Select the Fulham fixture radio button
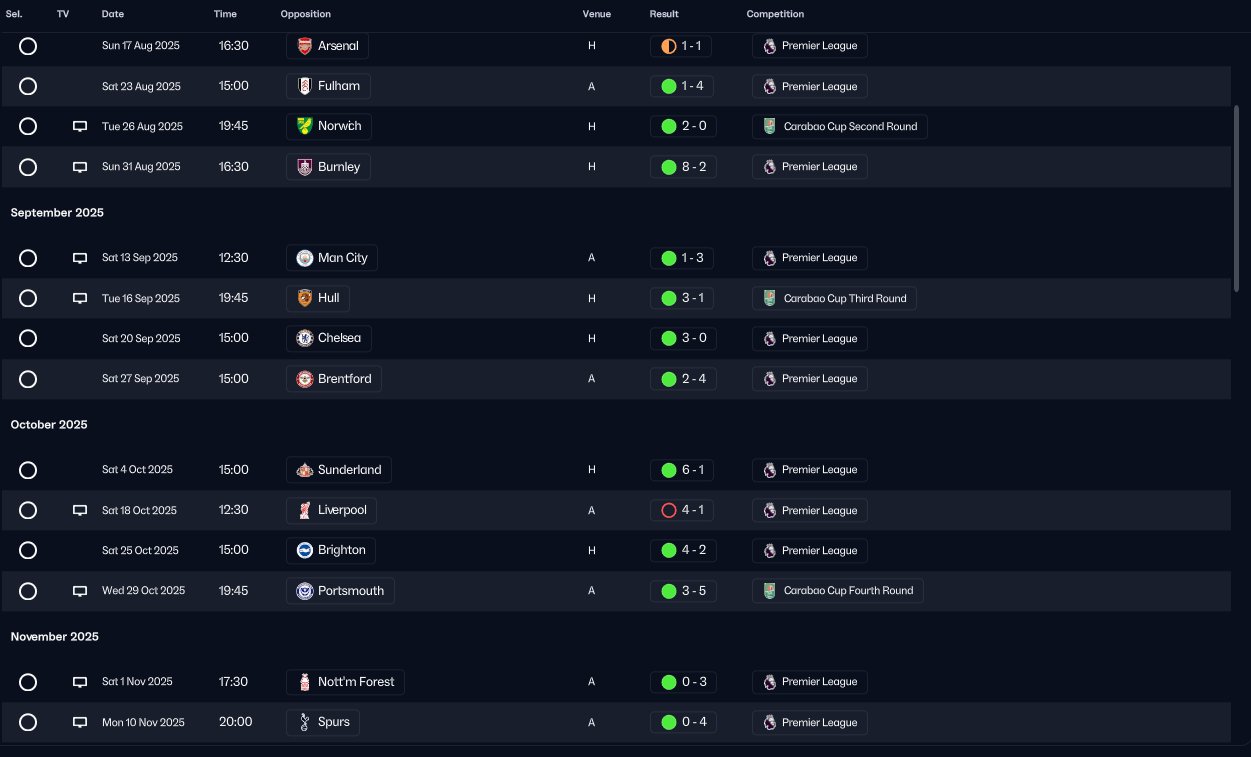1251x757 pixels. tap(28, 86)
